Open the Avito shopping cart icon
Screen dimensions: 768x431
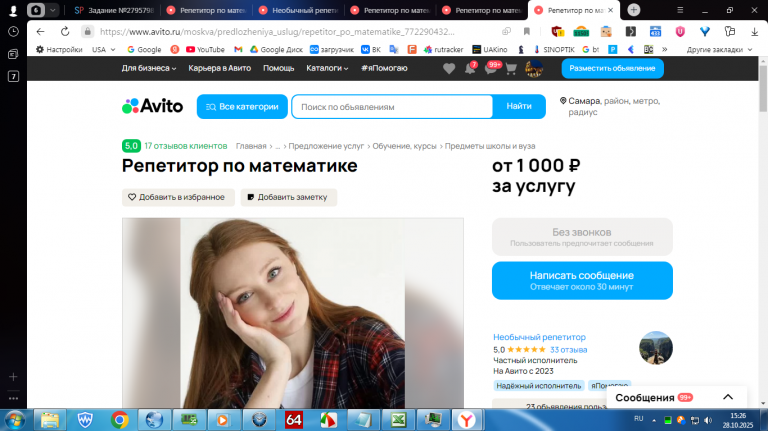click(511, 69)
